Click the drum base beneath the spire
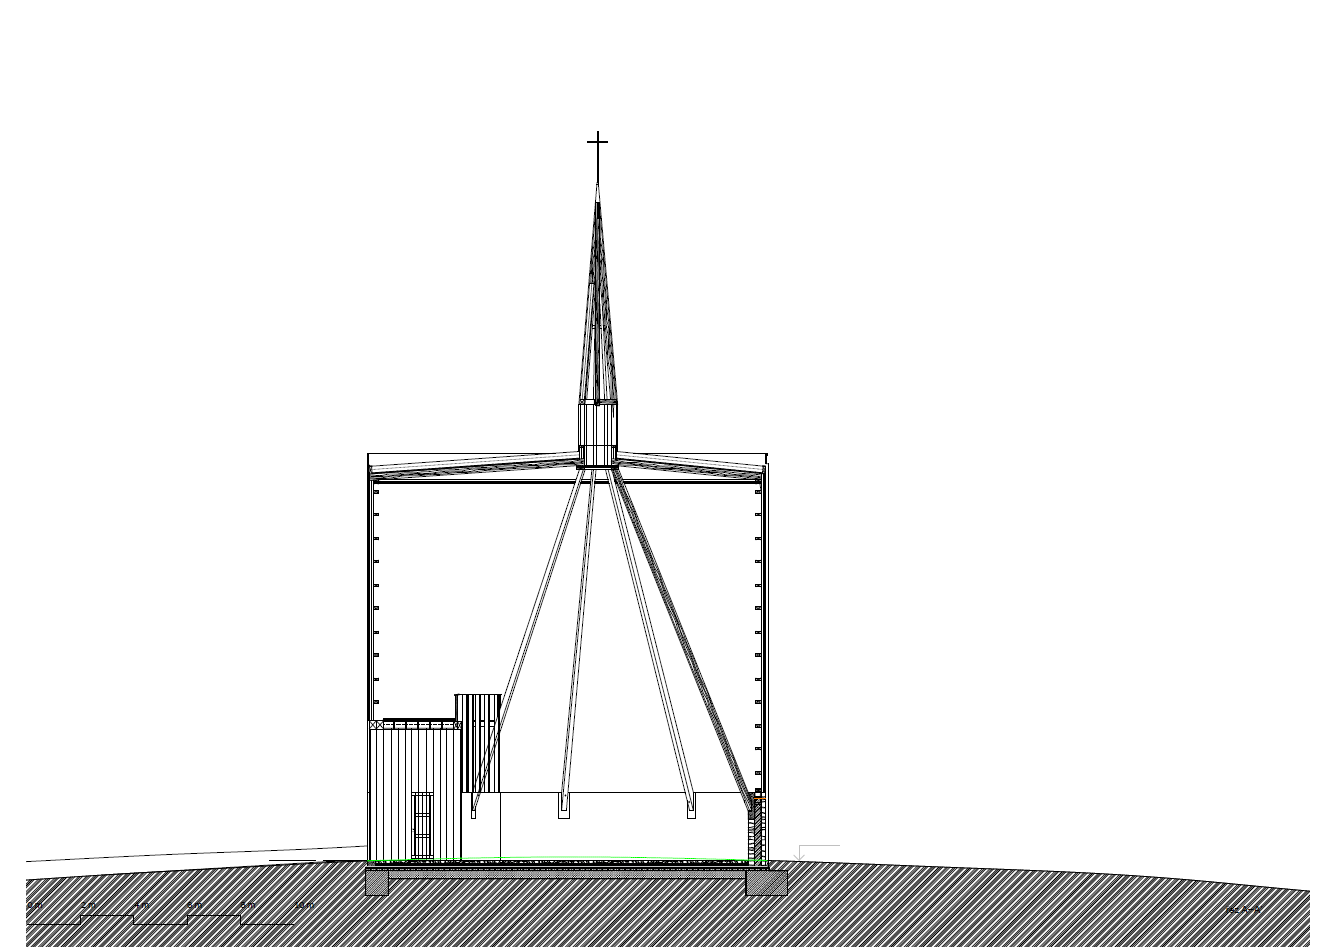 point(598,434)
